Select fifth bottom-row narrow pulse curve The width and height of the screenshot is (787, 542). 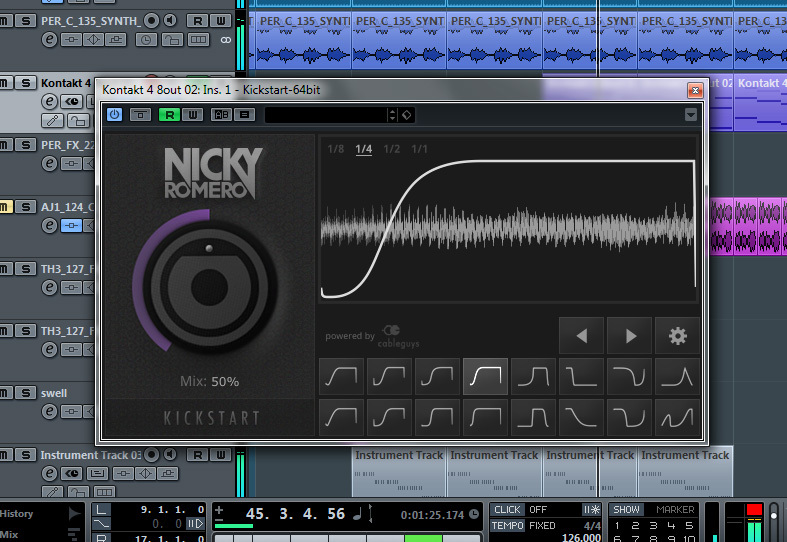(534, 417)
